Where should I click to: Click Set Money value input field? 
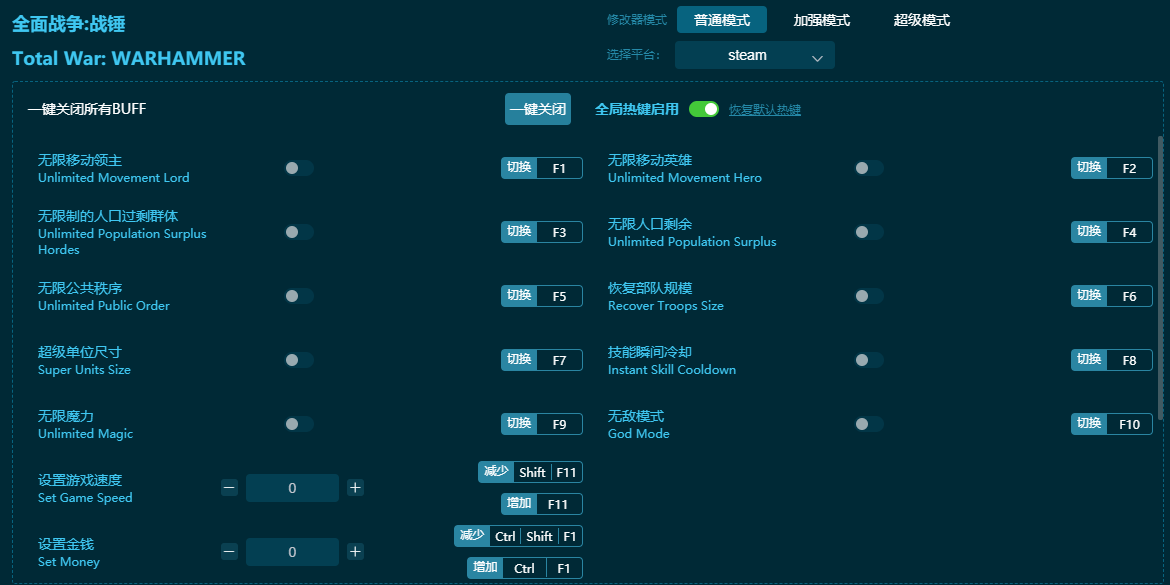pos(292,552)
